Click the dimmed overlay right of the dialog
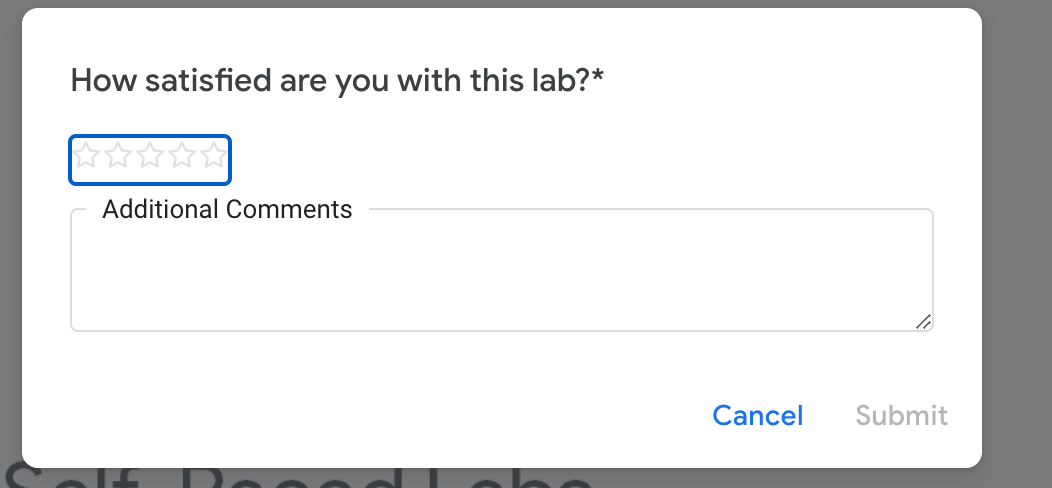This screenshot has width=1052, height=488. click(1017, 240)
